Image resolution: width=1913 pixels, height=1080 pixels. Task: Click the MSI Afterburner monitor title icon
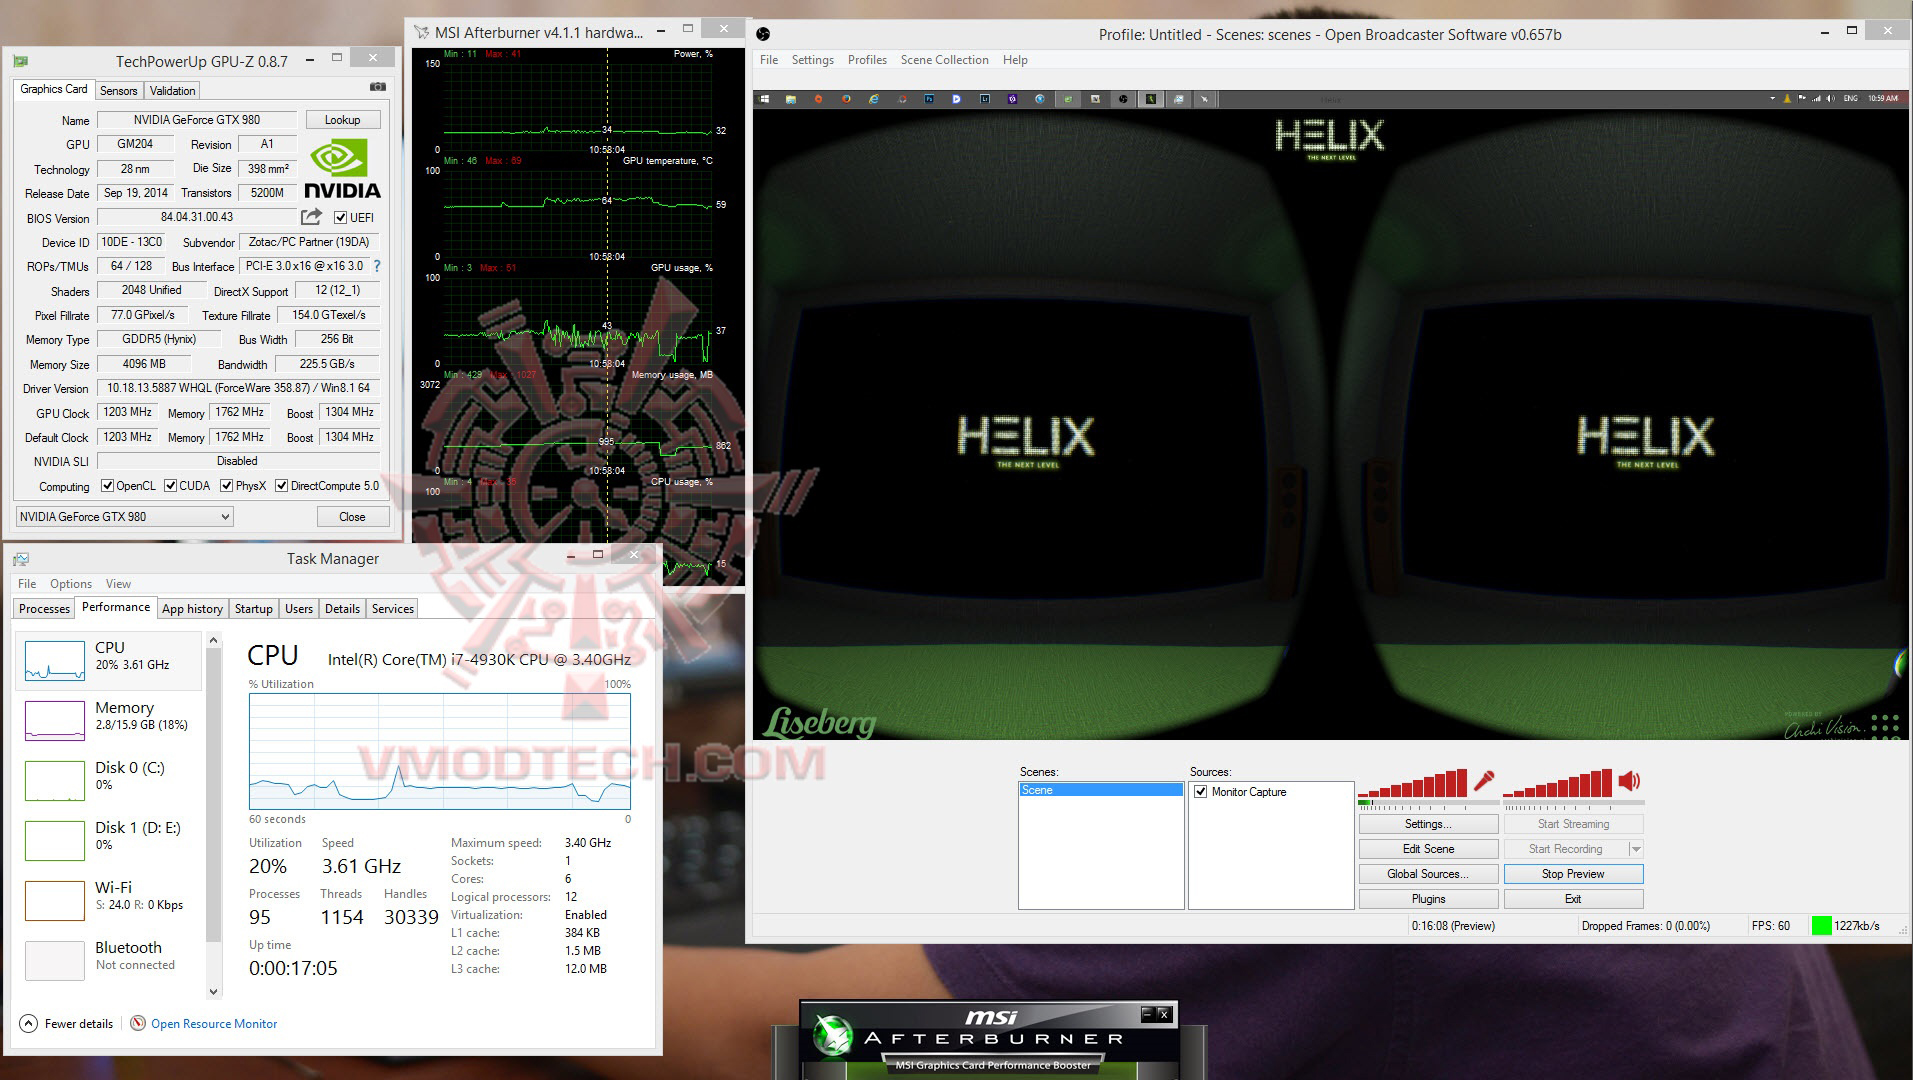pos(422,32)
